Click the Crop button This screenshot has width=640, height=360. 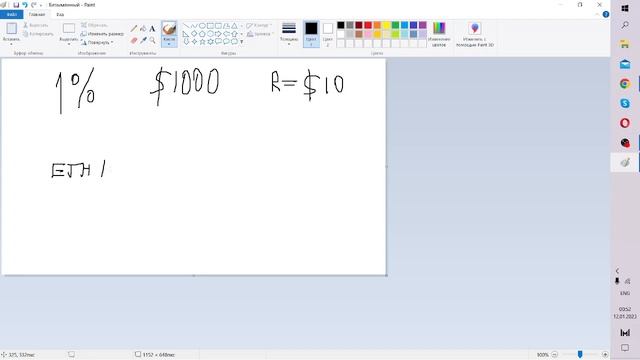[94, 25]
